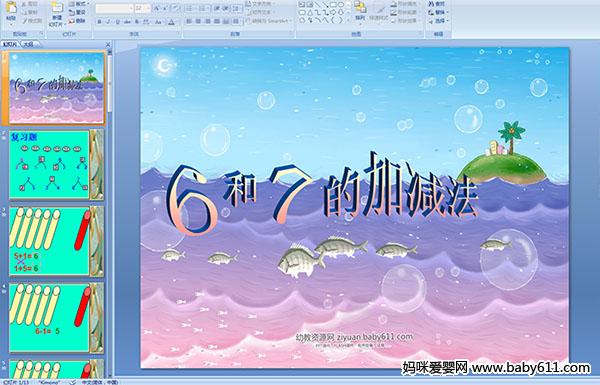Open the font name combo box
Viewport: 600px width, 385px height.
pyautogui.click(x=114, y=8)
